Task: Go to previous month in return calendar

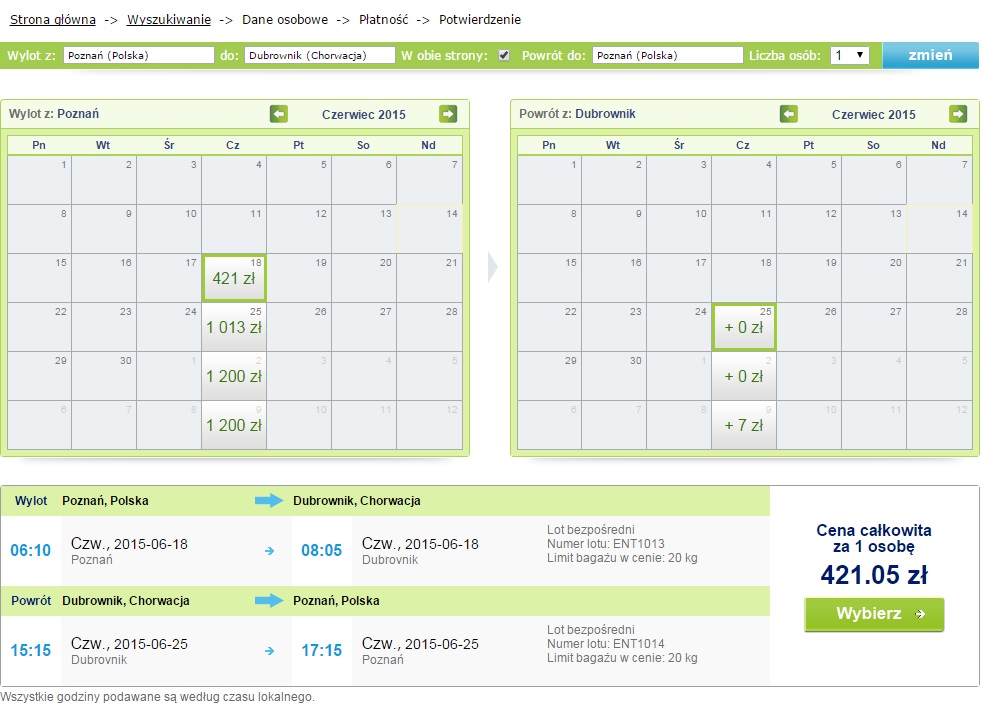Action: 789,114
